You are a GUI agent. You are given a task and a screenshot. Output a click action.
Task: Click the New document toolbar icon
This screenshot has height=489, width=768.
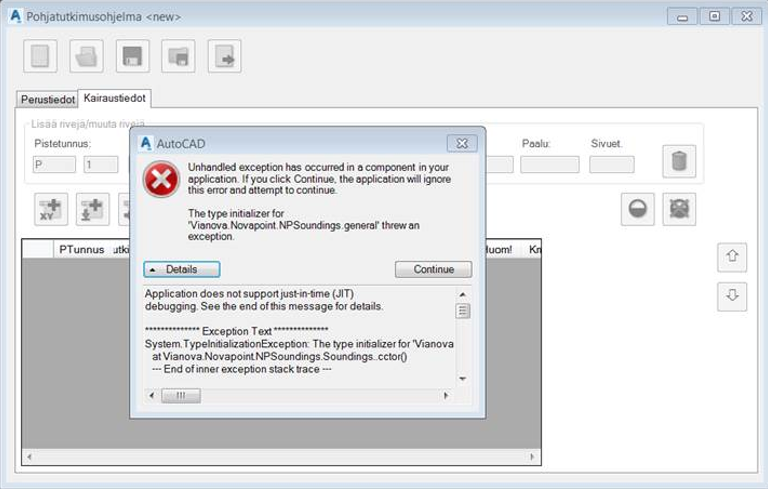click(x=40, y=56)
